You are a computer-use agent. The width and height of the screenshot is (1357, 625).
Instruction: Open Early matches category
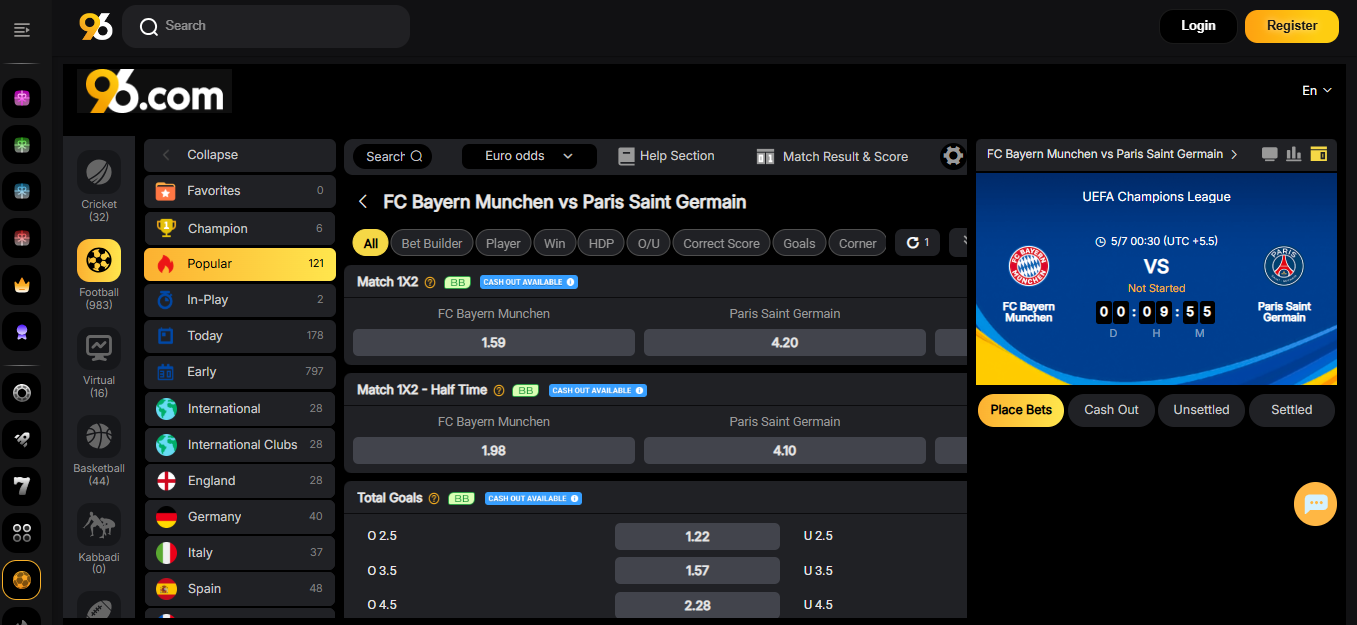click(240, 372)
